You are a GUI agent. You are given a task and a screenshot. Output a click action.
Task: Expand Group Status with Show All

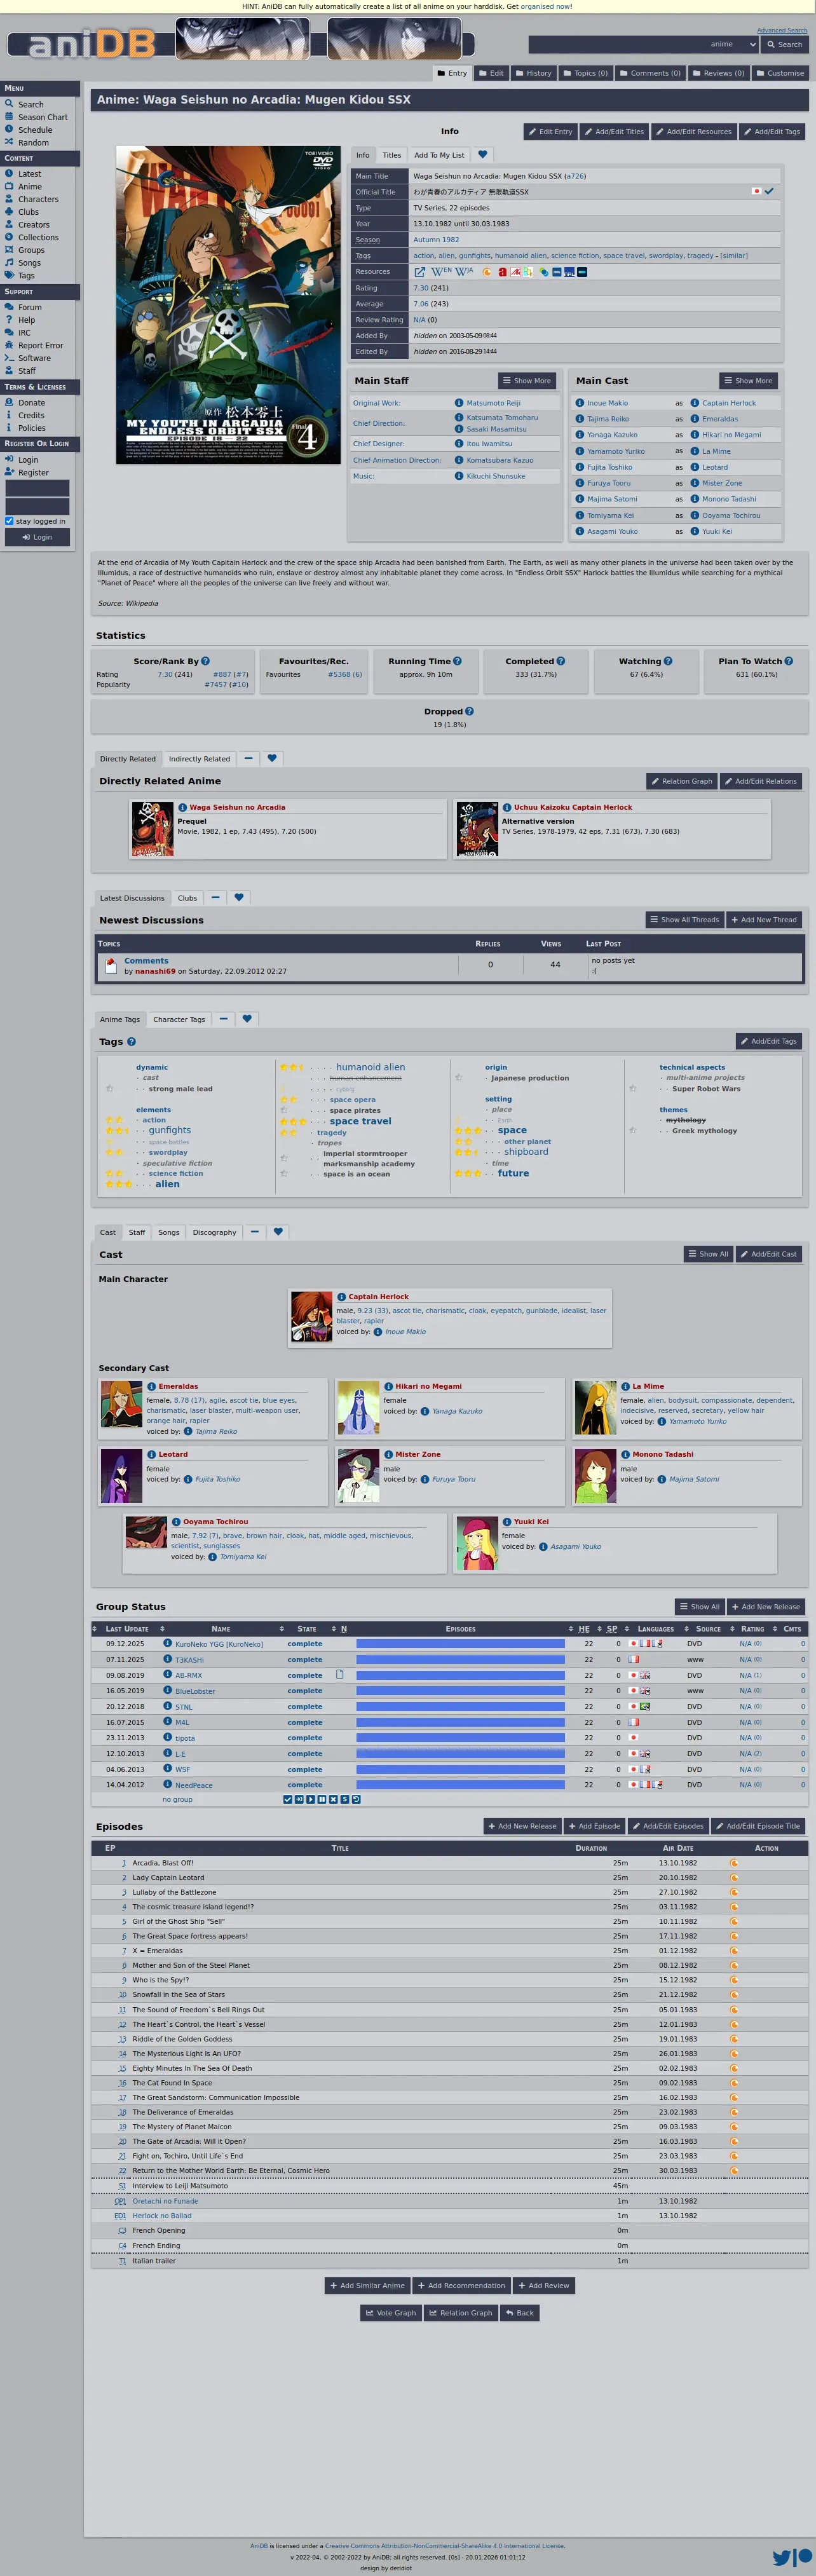(x=700, y=1606)
